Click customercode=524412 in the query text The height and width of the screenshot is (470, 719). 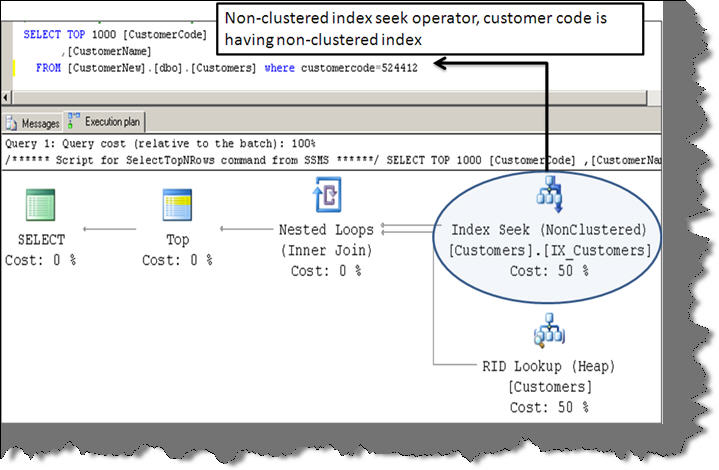point(360,68)
